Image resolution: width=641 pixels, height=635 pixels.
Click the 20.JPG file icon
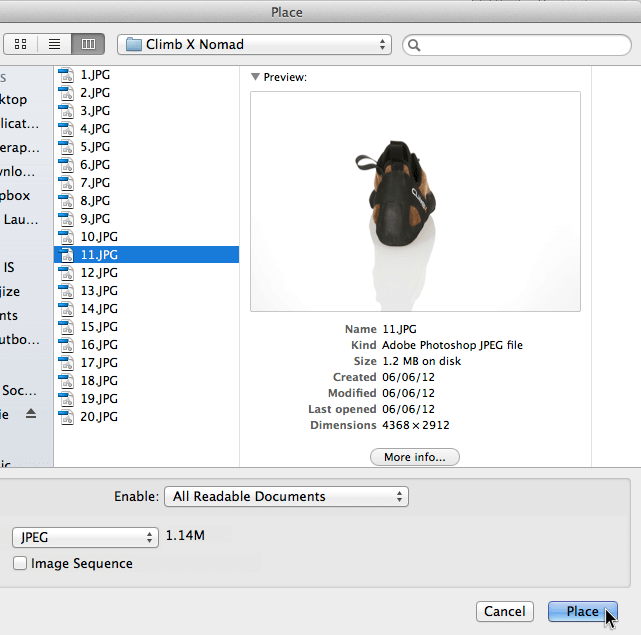click(66, 417)
